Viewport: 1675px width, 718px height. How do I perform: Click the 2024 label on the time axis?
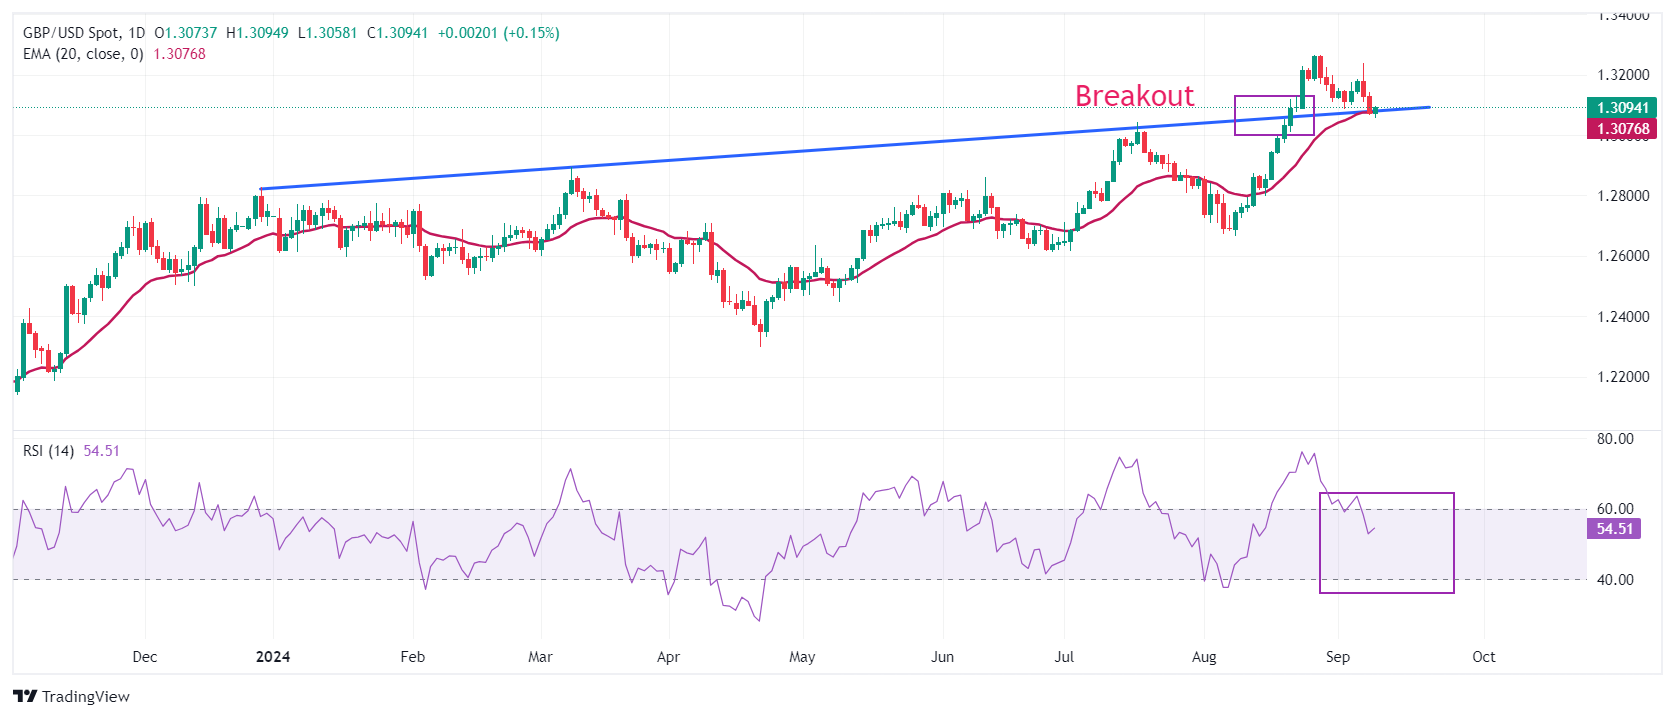click(x=273, y=657)
